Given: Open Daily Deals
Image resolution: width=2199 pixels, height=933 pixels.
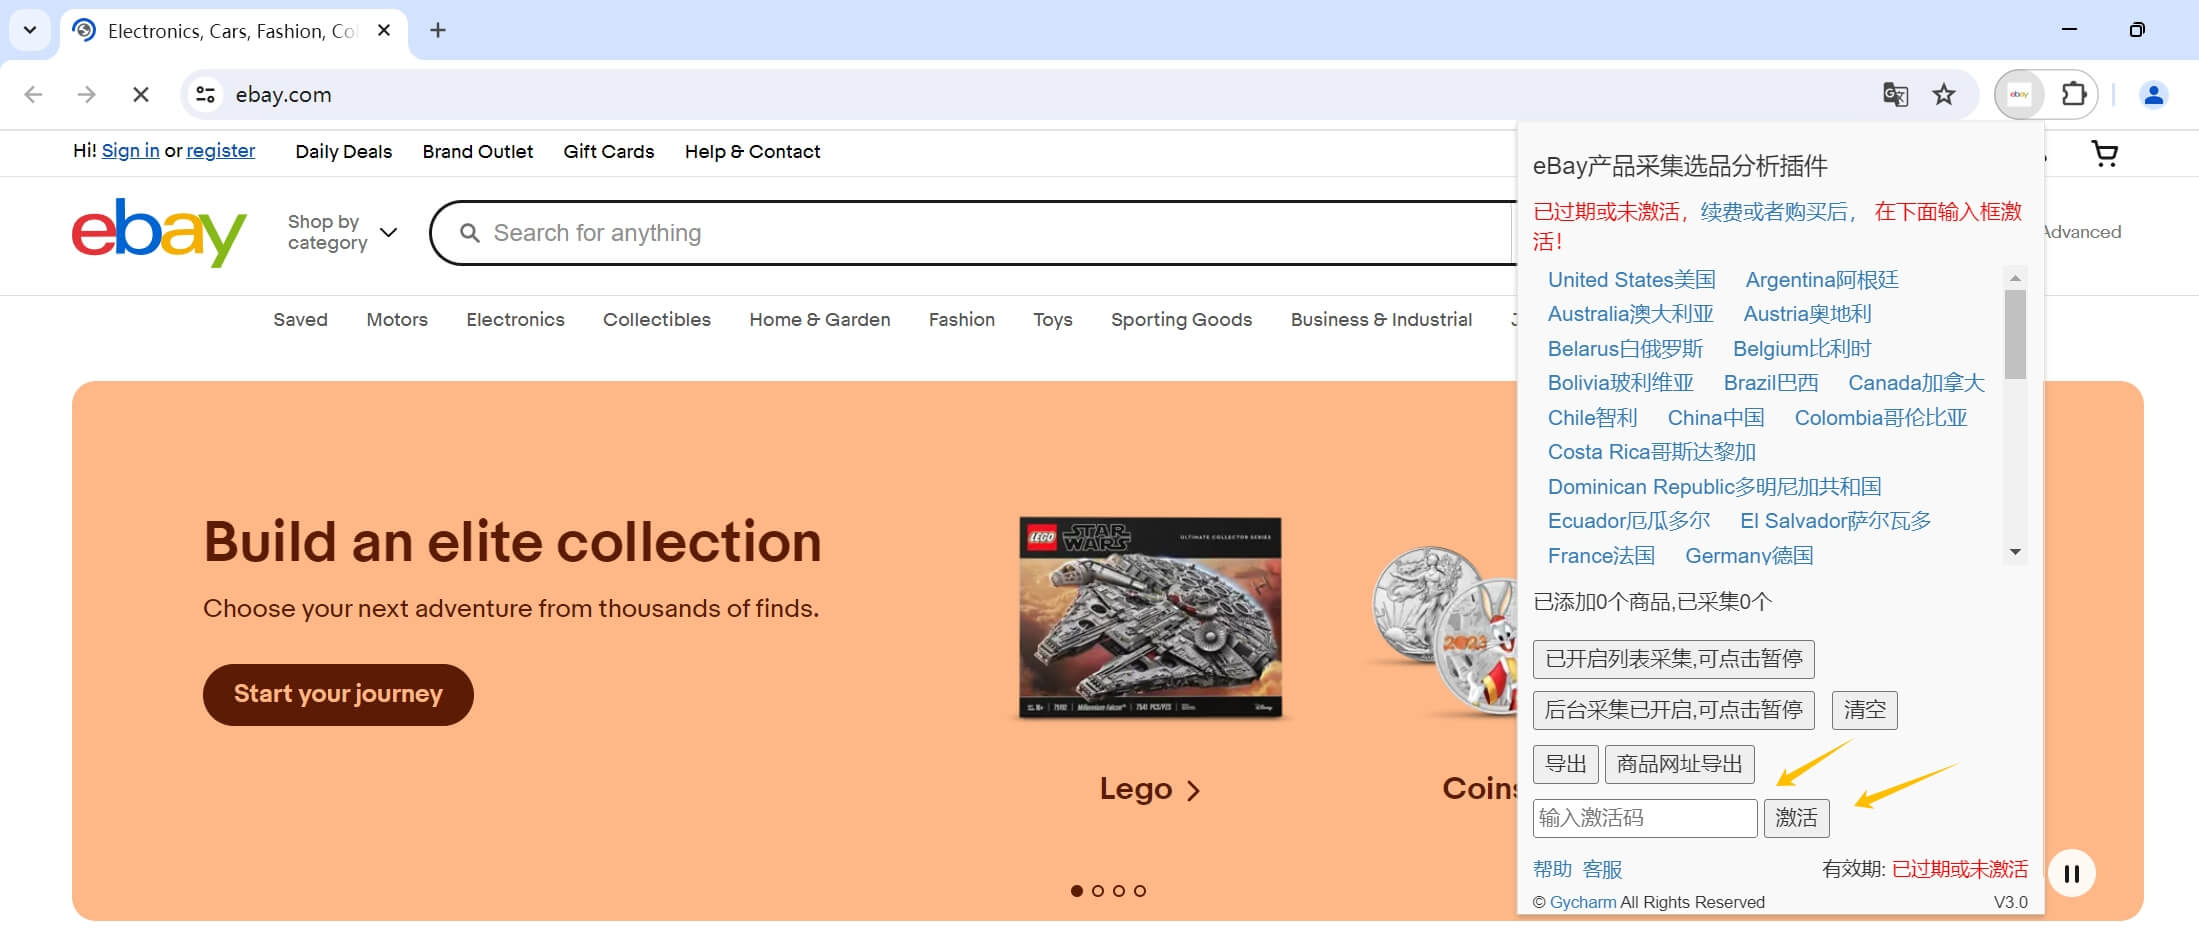Looking at the screenshot, I should click(x=343, y=151).
